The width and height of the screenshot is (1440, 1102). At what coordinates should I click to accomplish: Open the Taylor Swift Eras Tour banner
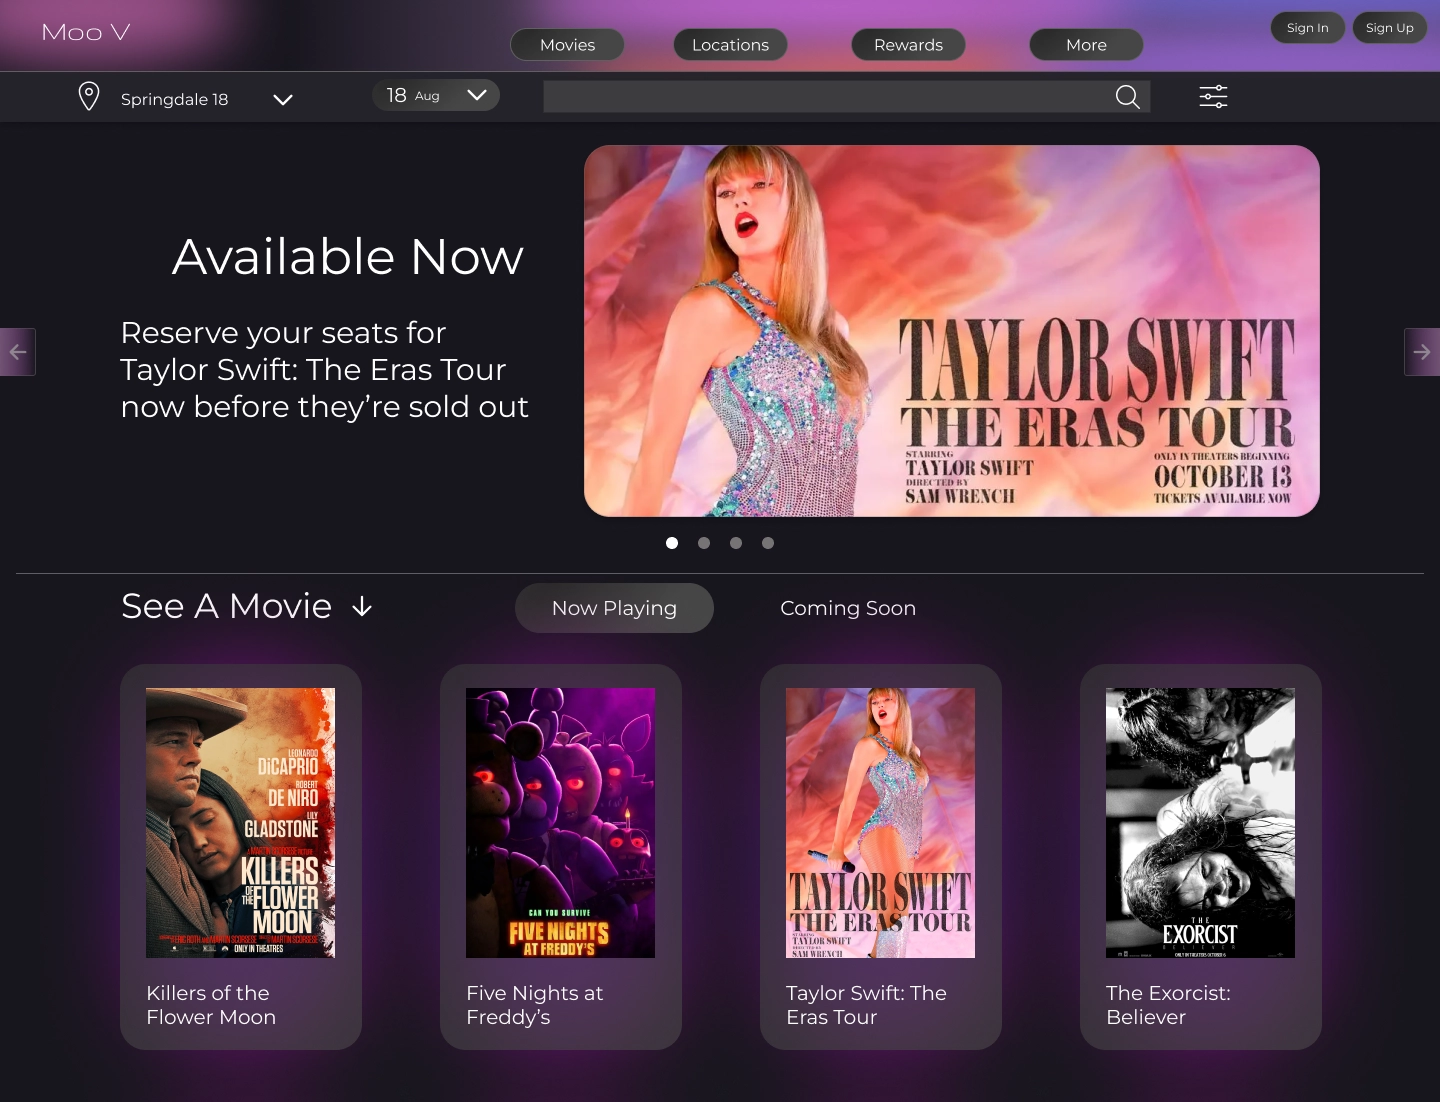pyautogui.click(x=952, y=331)
